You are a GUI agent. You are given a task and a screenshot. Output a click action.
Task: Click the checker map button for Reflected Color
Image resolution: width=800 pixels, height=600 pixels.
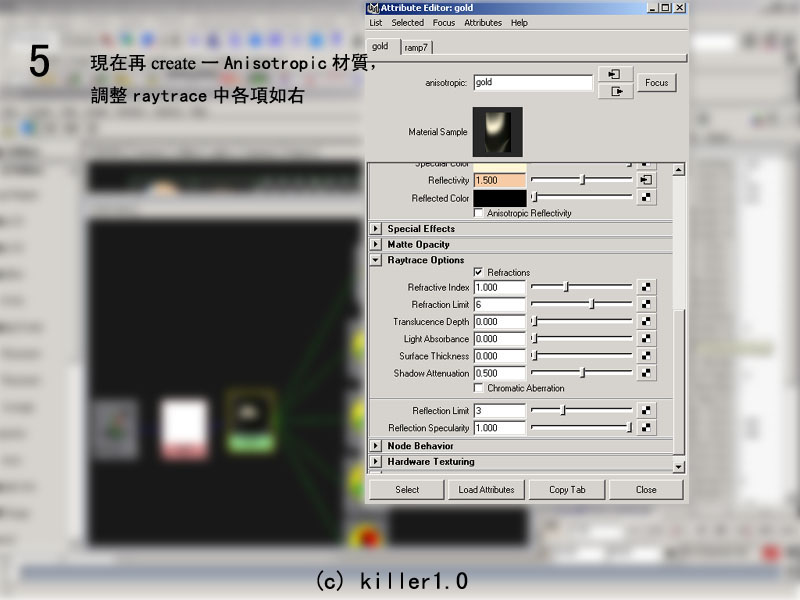click(x=647, y=198)
